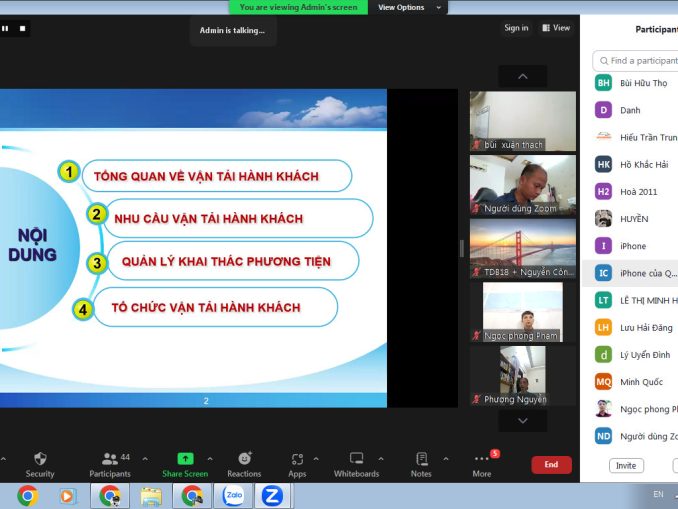Screen dimensions: 678x509
Task: Click Hoà 2011's H2 avatar
Action: click(603, 192)
